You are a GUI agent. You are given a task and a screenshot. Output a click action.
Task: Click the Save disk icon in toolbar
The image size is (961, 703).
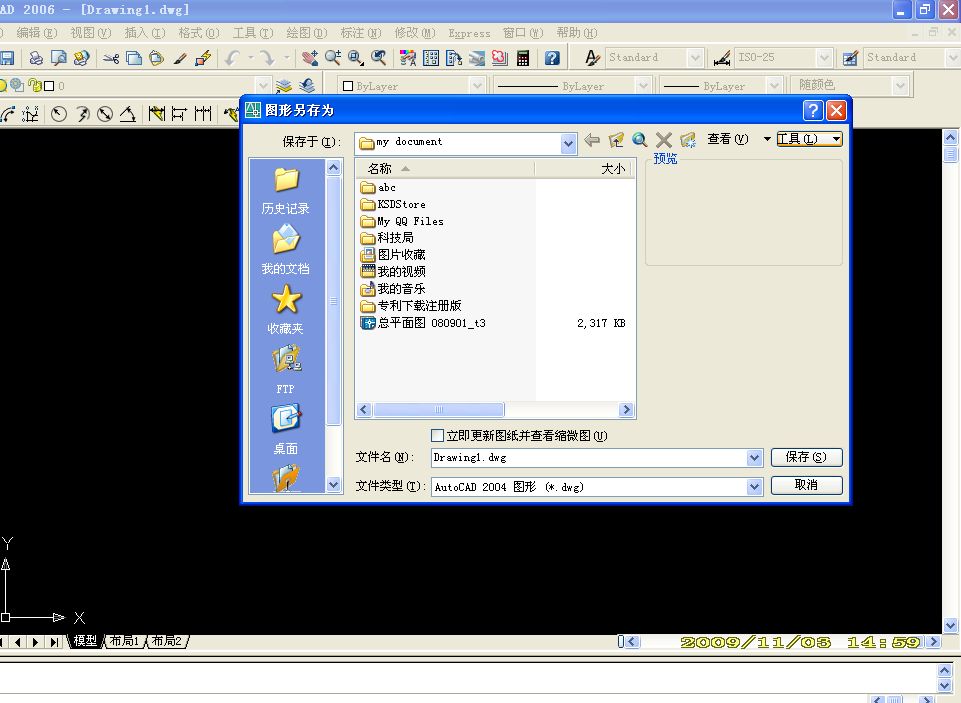[x=7, y=58]
